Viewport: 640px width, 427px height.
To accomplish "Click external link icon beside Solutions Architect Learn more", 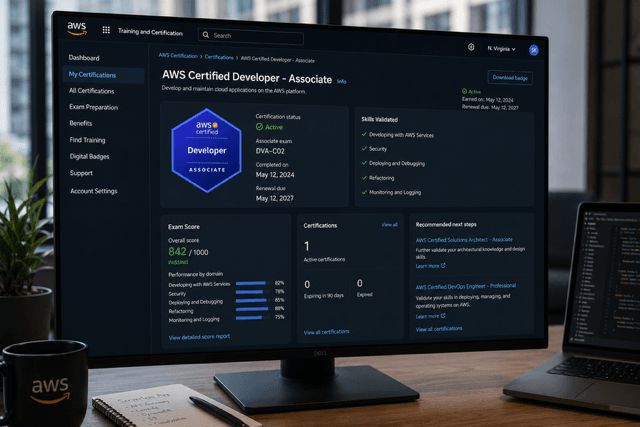I will coord(443,266).
